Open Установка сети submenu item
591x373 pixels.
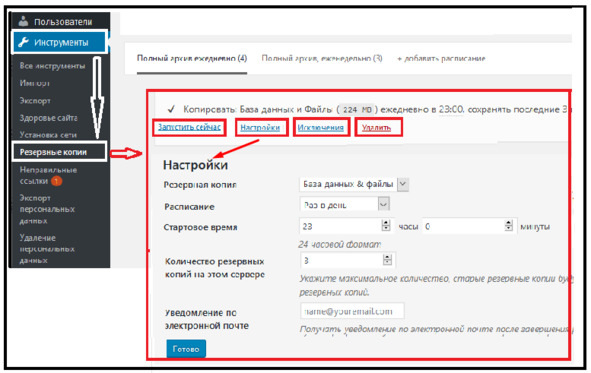pos(48,135)
